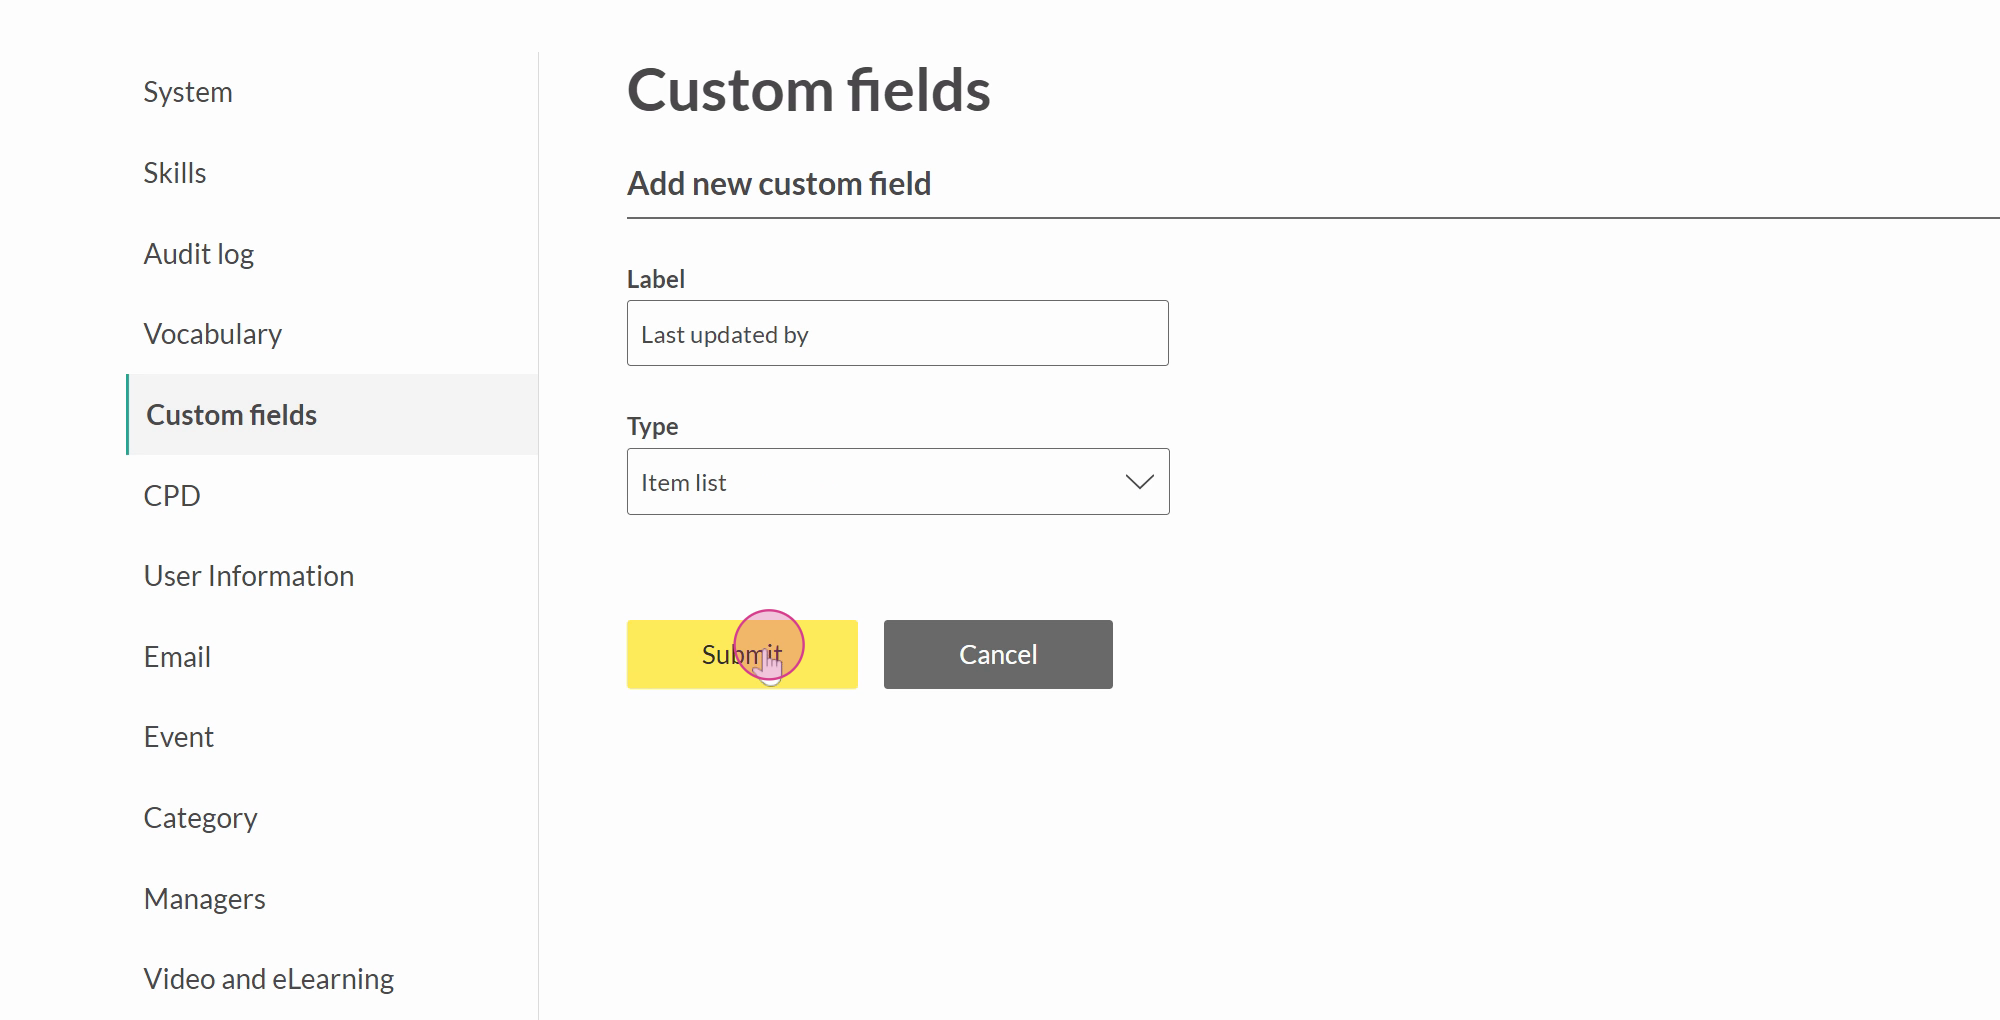This screenshot has width=2000, height=1020.
Task: Select Vocabulary in the sidebar
Action: (x=213, y=334)
